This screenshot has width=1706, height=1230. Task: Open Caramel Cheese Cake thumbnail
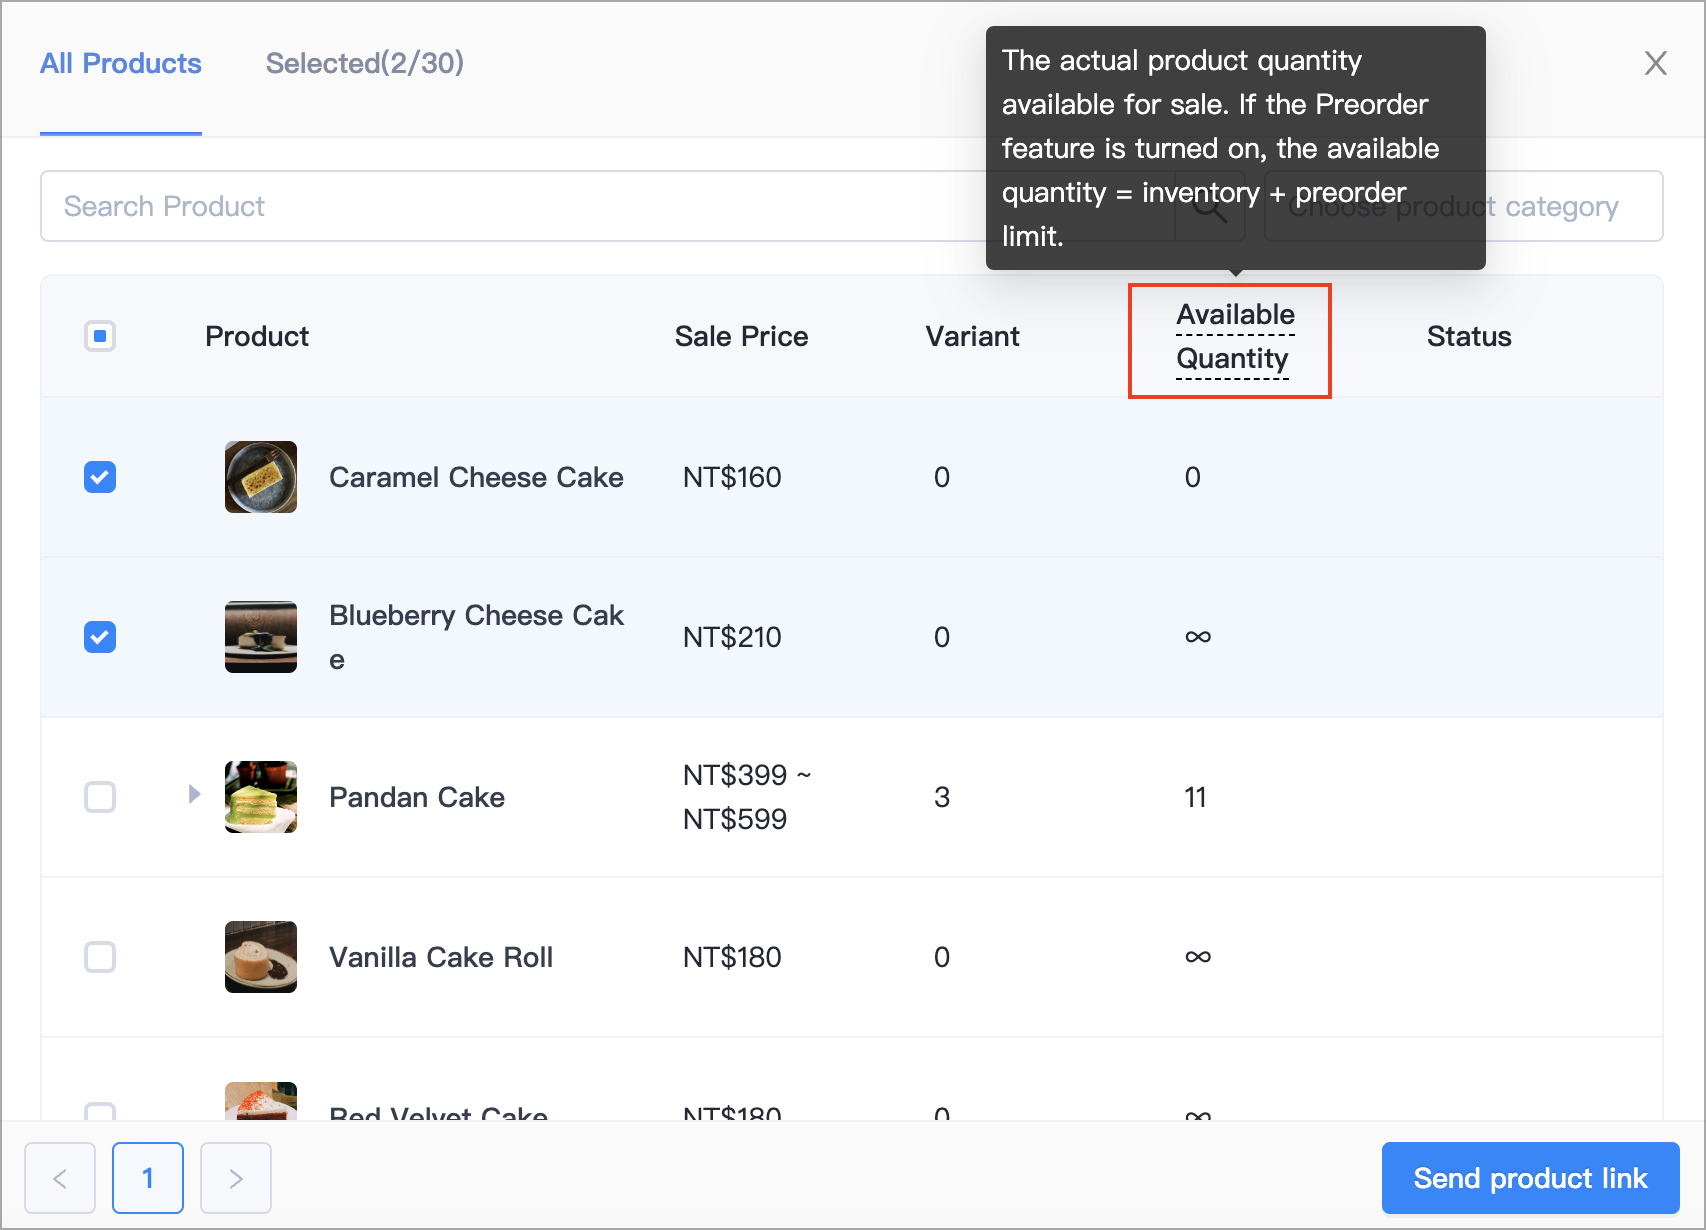pyautogui.click(x=261, y=477)
